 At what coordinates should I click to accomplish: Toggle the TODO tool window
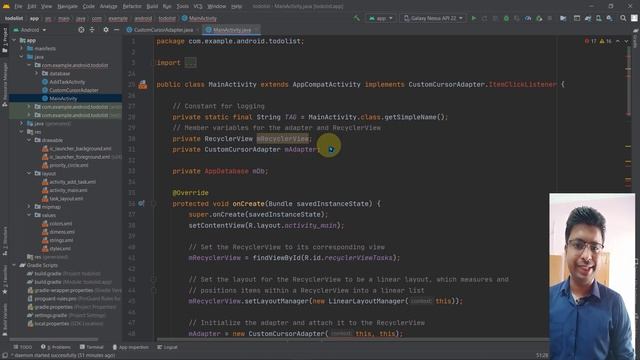tap(22, 347)
